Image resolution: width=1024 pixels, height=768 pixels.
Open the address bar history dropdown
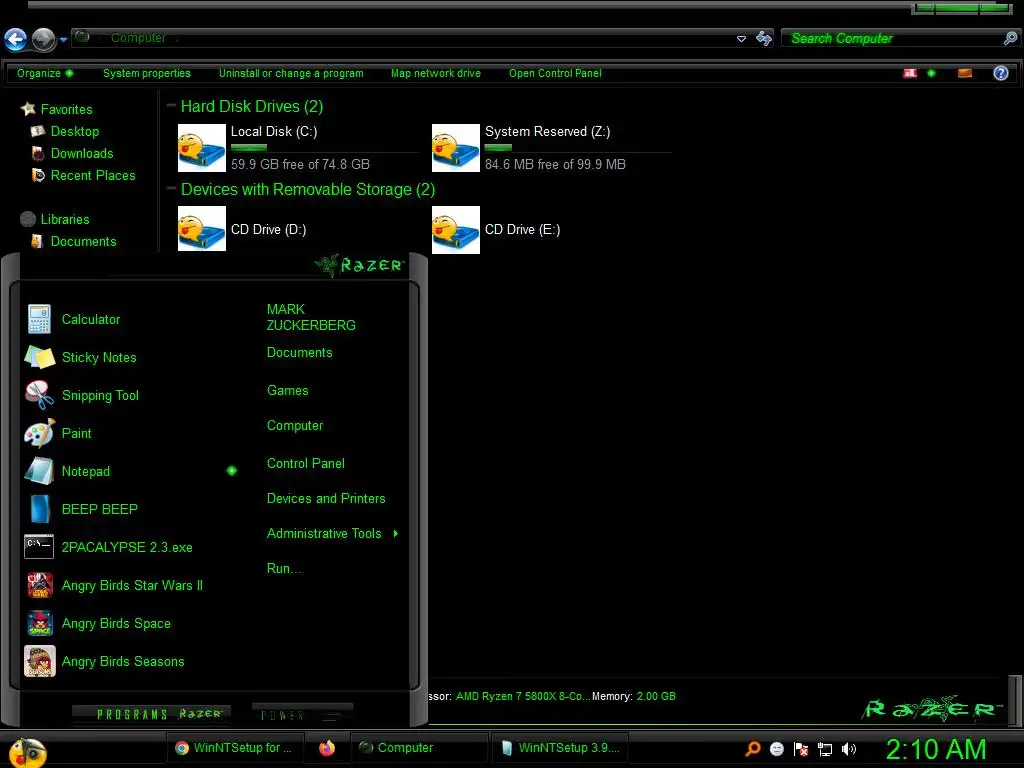coord(741,39)
